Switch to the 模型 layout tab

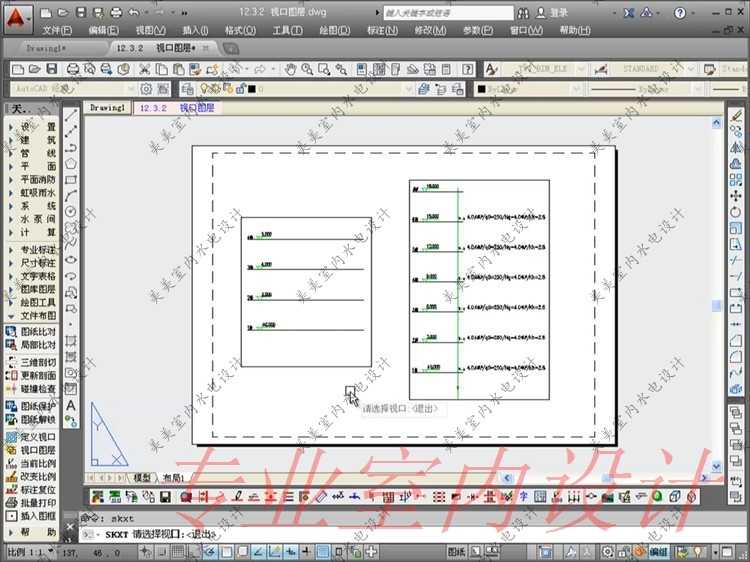[x=143, y=478]
